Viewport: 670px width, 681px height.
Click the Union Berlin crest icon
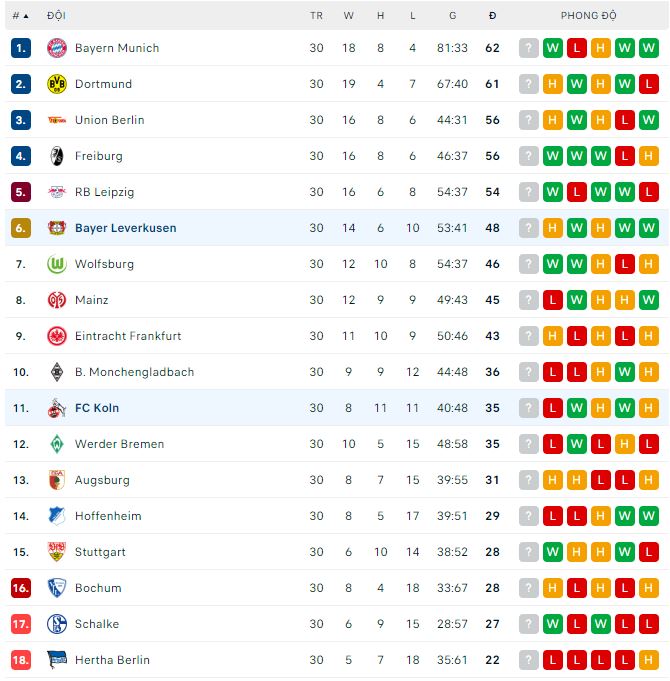[x=56, y=120]
